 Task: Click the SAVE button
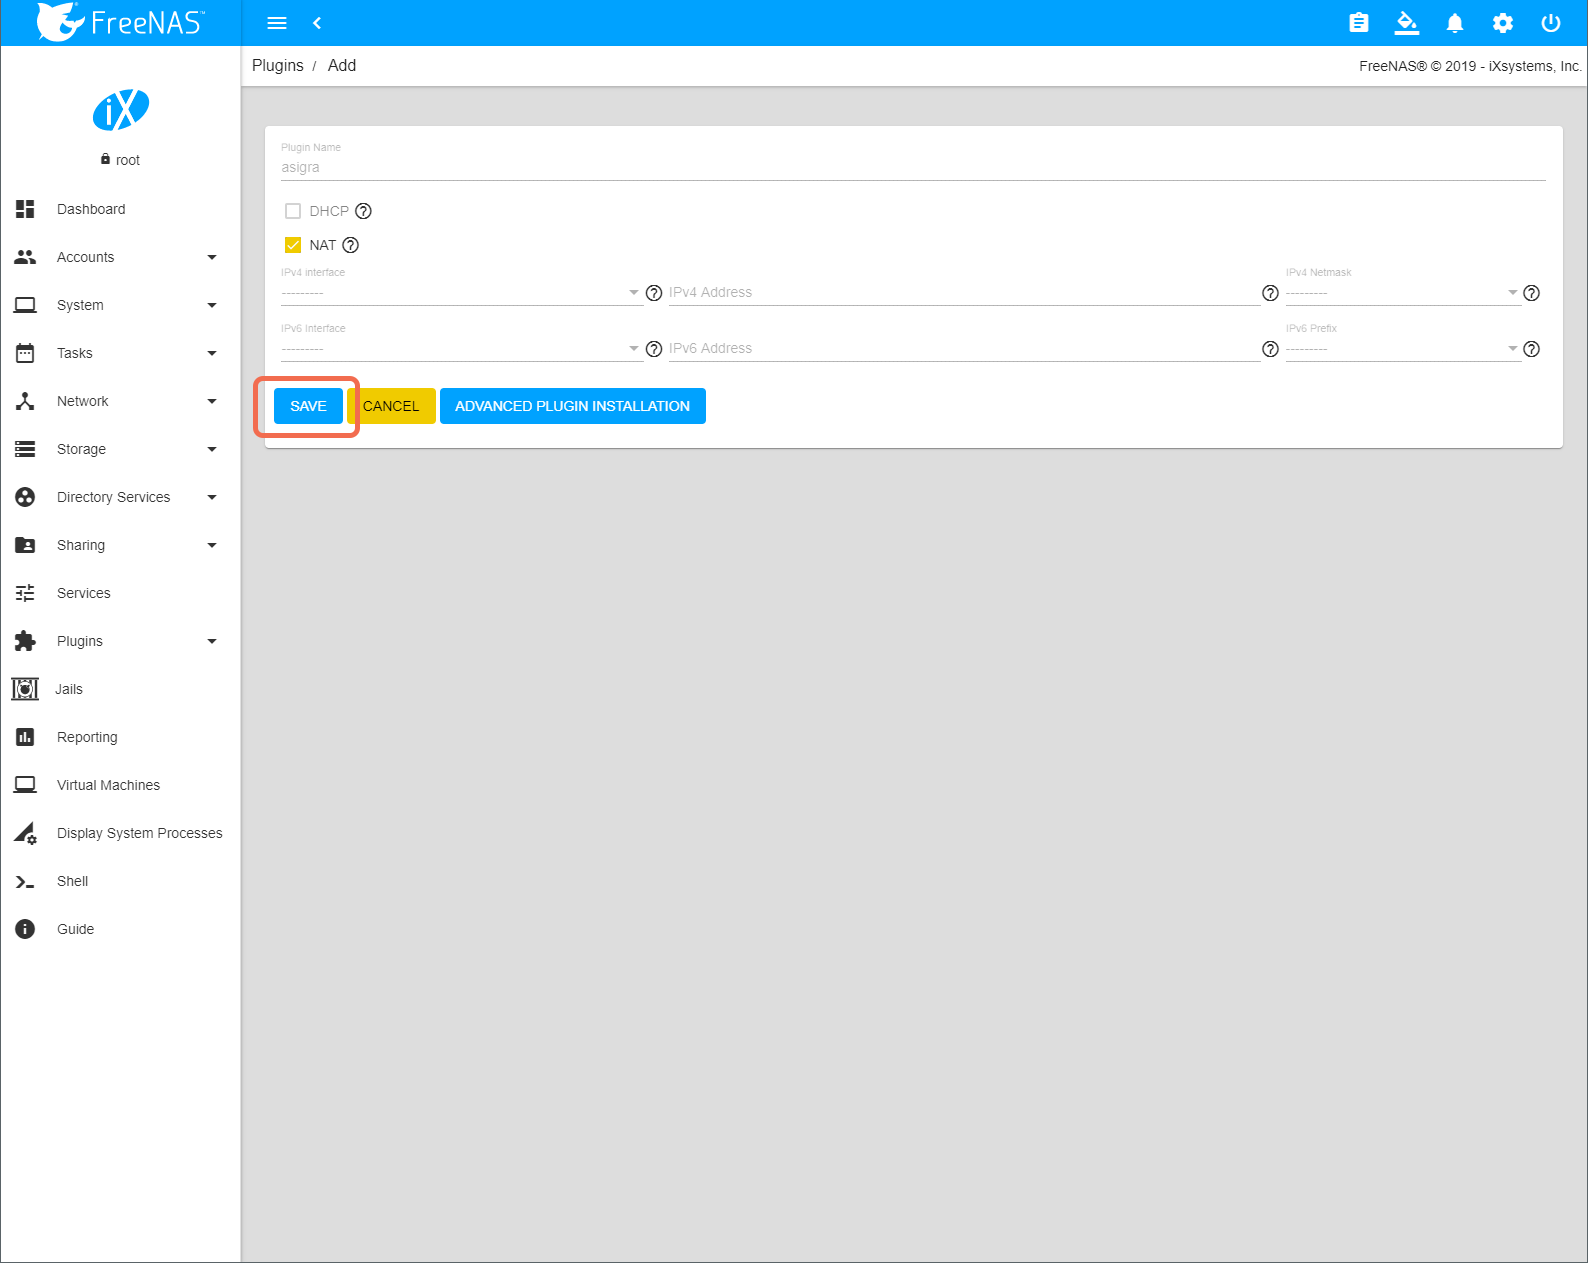(x=308, y=406)
